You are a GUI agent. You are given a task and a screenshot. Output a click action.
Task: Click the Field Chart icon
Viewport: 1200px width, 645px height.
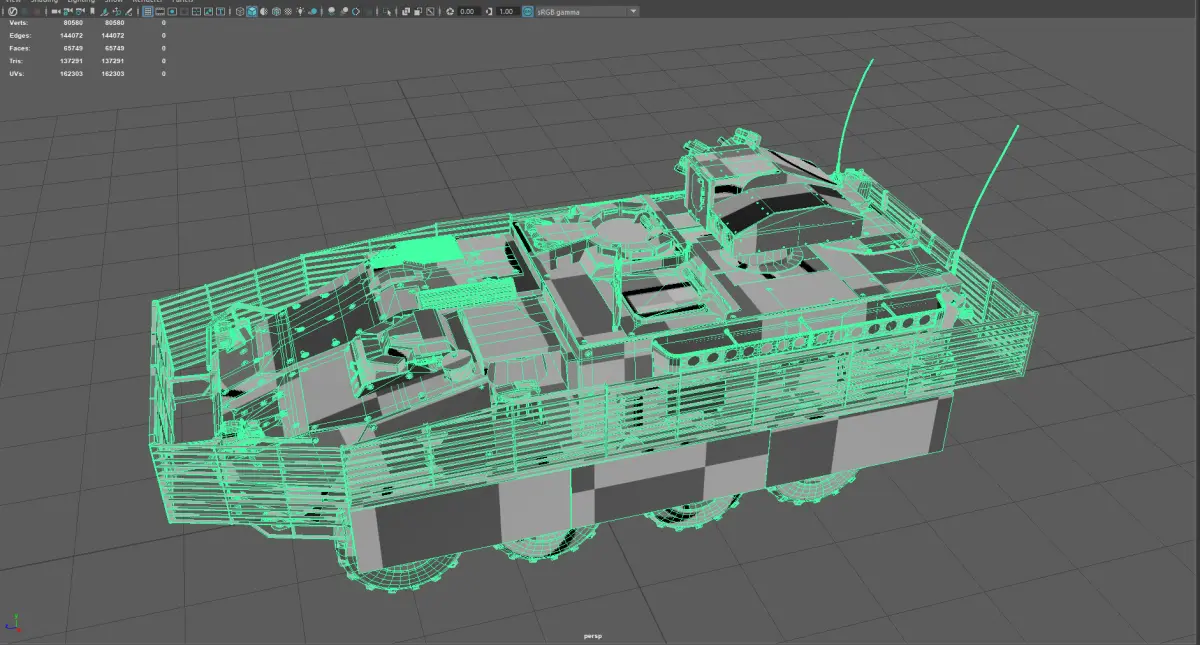[197, 11]
